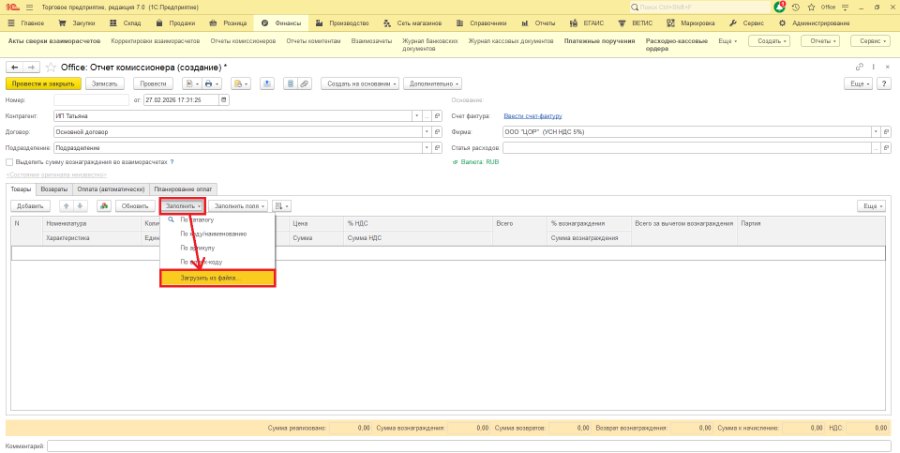Viewport: 900px width, 453px height.
Task: Open the Договор record with its open icon
Action: (x=437, y=132)
